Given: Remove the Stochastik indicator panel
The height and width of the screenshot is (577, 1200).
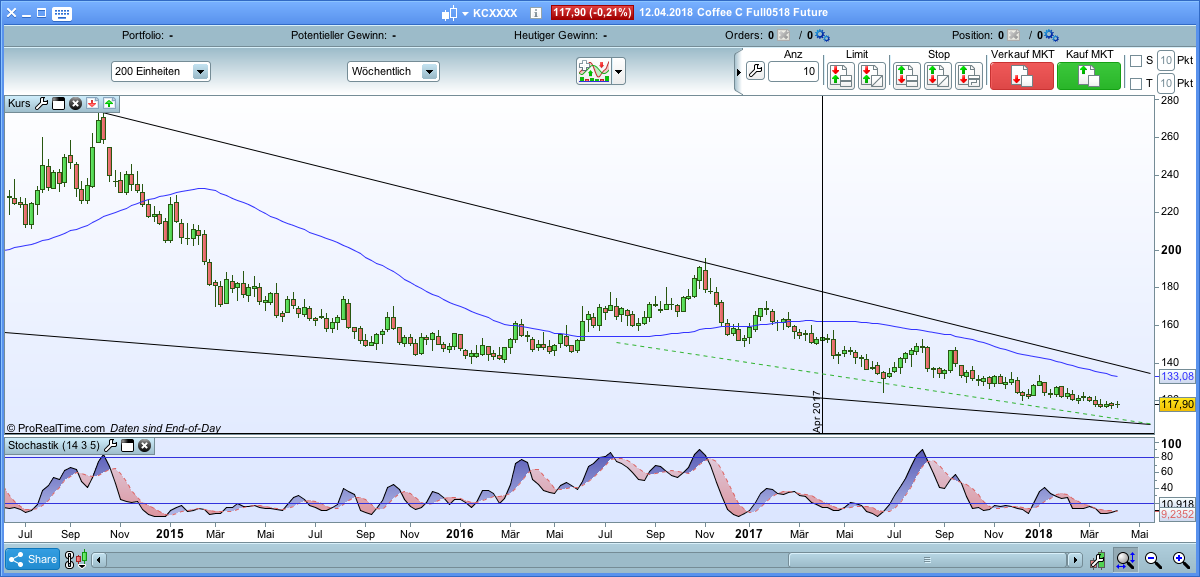Looking at the screenshot, I should click(x=144, y=446).
